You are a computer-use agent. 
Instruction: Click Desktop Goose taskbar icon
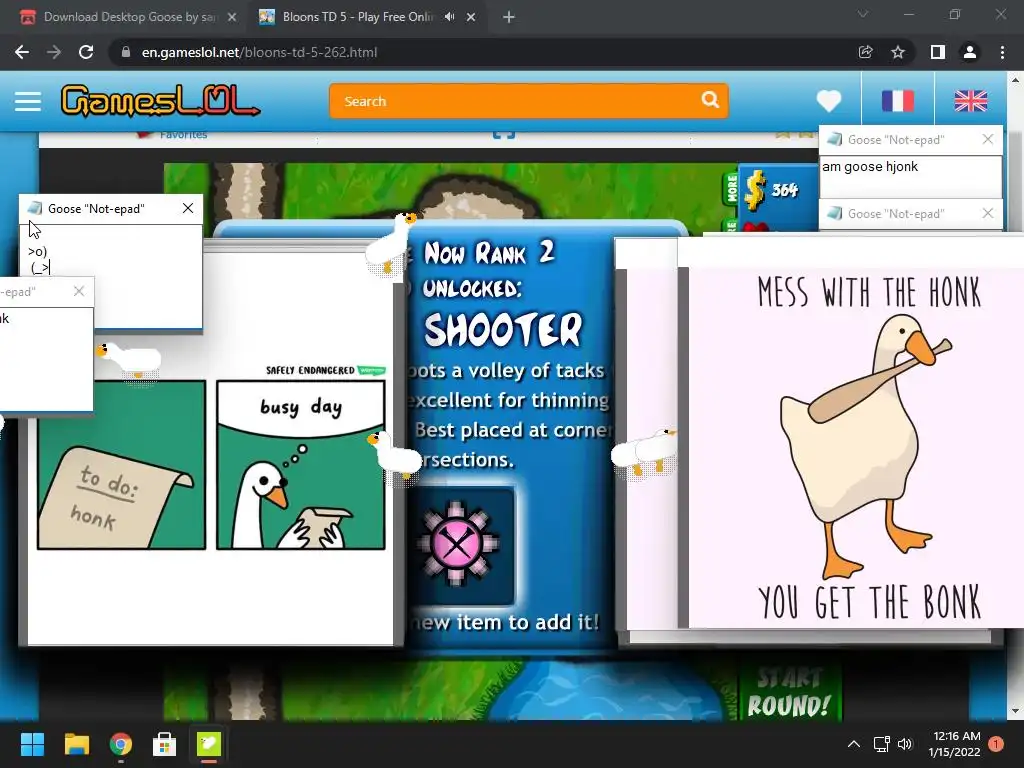click(x=209, y=744)
